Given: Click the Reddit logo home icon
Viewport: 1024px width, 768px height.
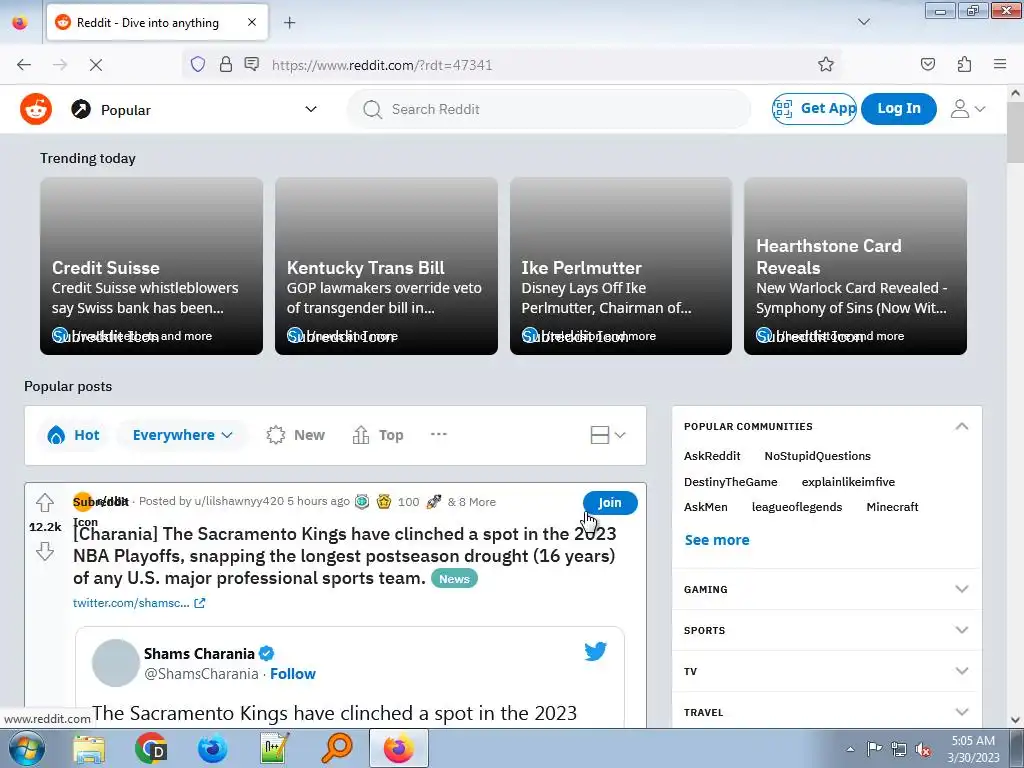Looking at the screenshot, I should coord(36,109).
